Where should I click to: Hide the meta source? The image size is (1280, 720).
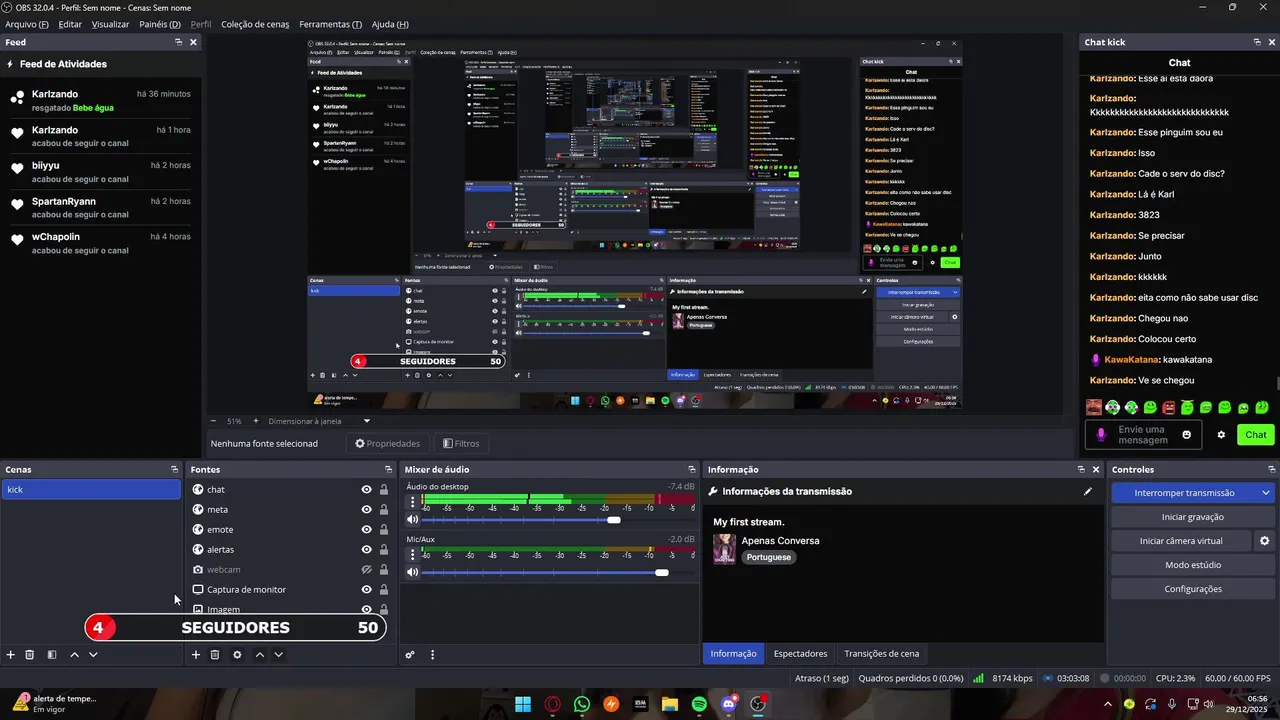[366, 510]
